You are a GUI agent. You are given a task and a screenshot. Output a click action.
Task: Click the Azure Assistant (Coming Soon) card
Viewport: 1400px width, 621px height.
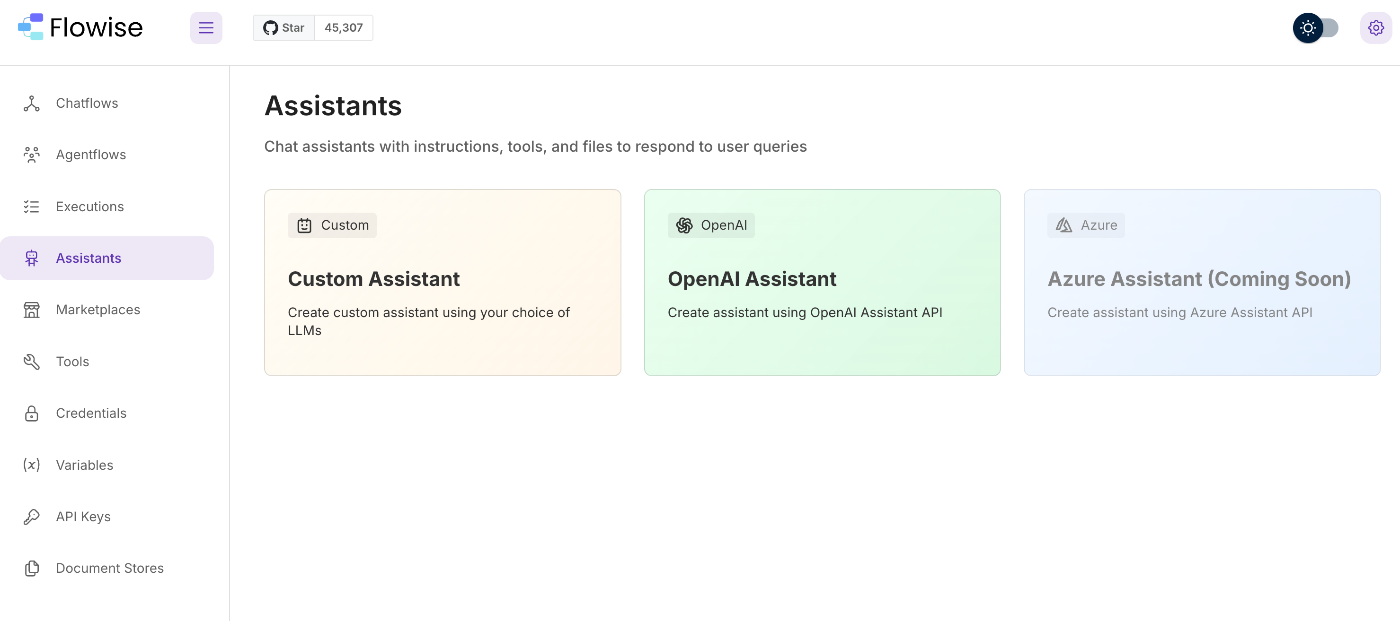[1202, 283]
